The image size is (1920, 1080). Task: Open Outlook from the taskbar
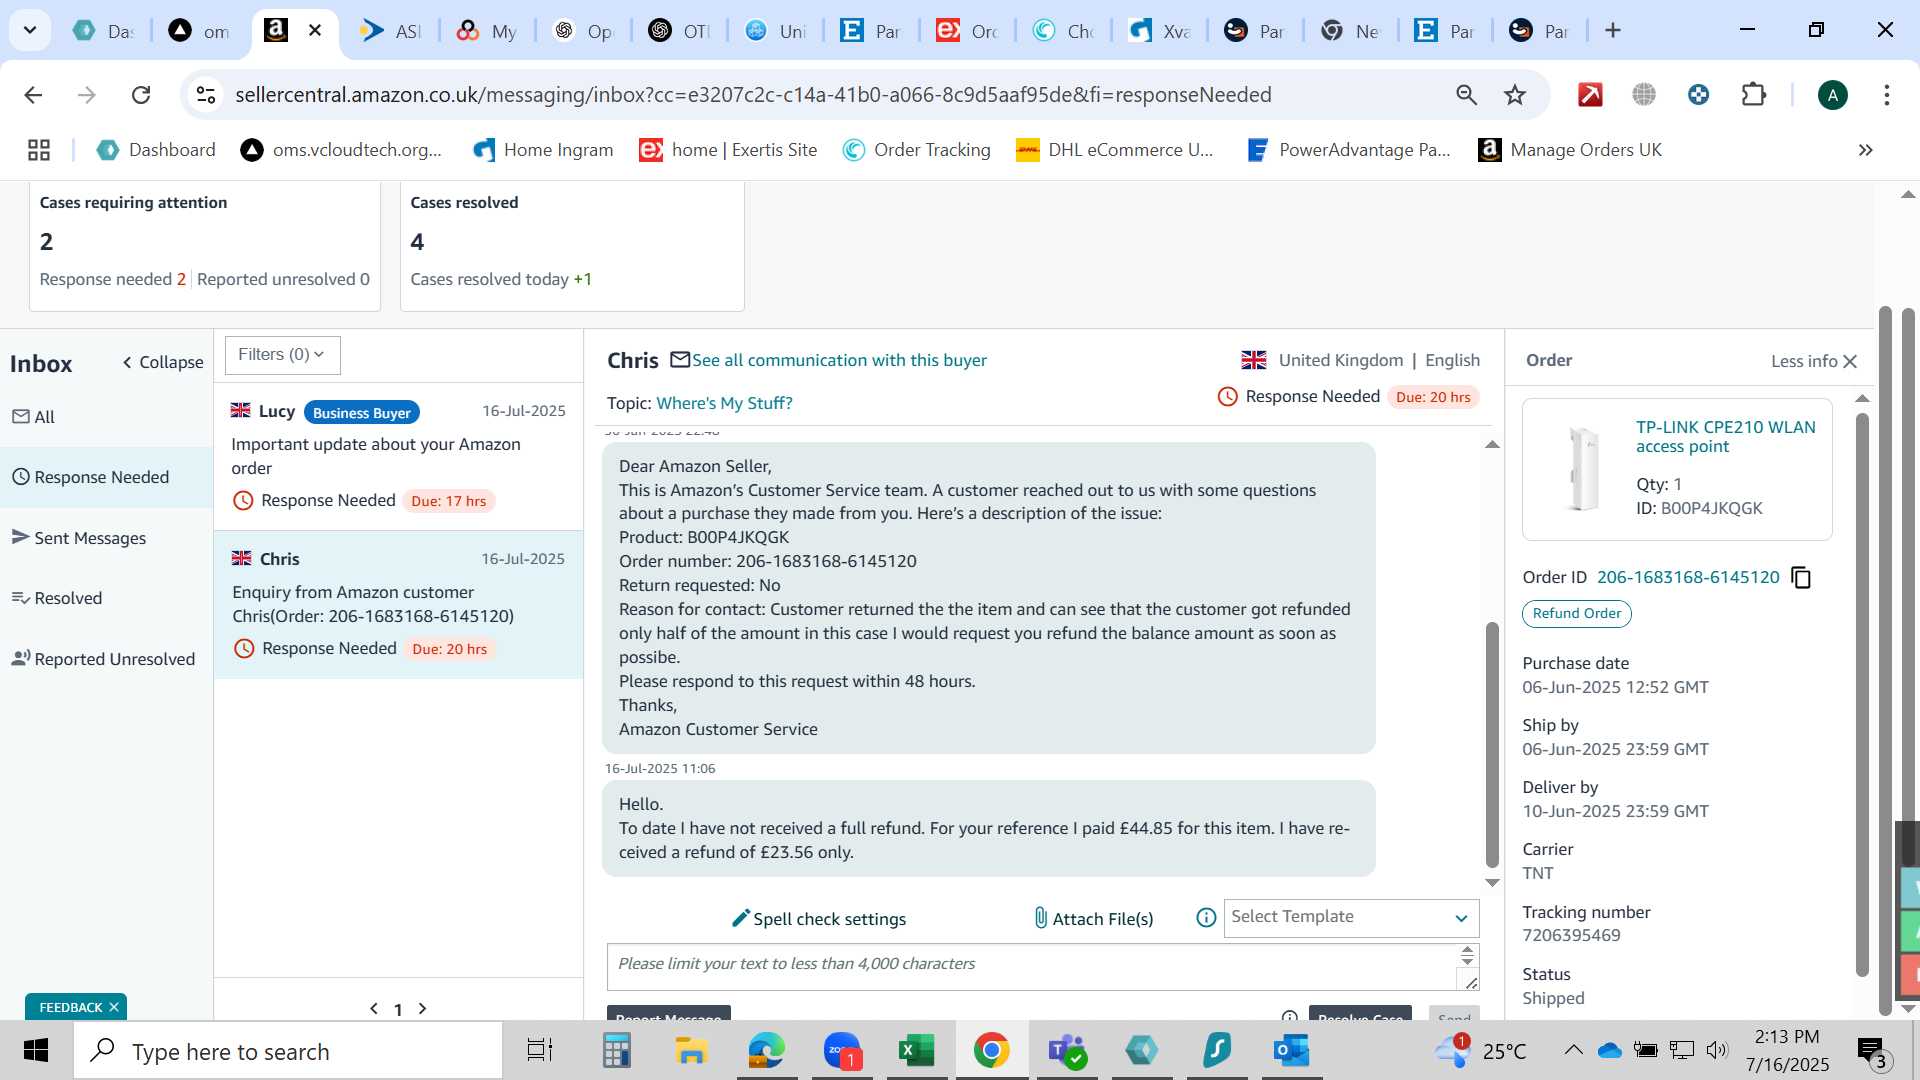(x=1291, y=1051)
